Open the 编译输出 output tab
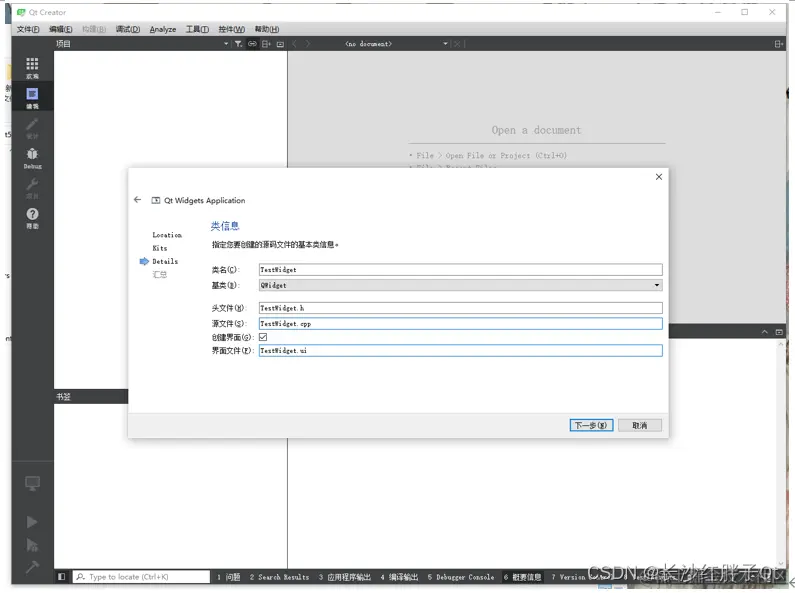This screenshot has width=795, height=593. (399, 577)
